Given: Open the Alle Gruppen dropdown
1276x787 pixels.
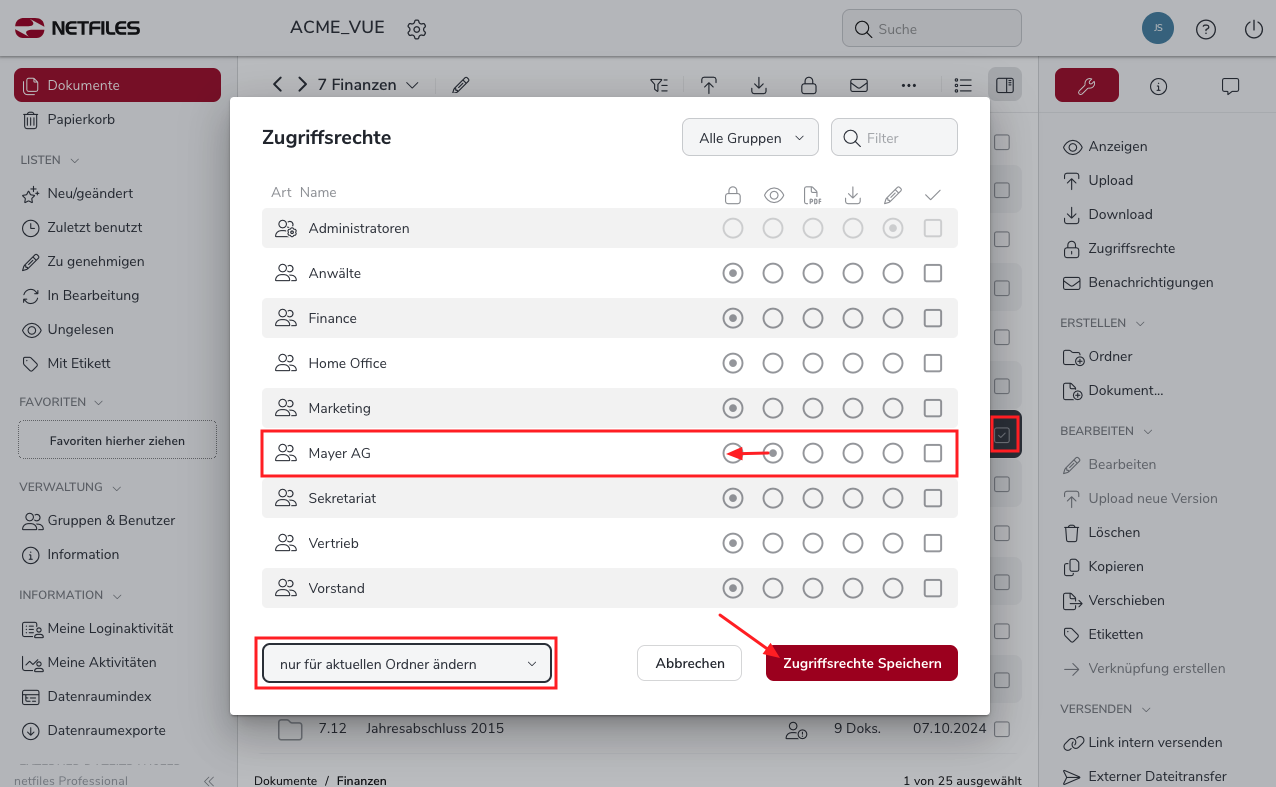Looking at the screenshot, I should click(x=750, y=138).
